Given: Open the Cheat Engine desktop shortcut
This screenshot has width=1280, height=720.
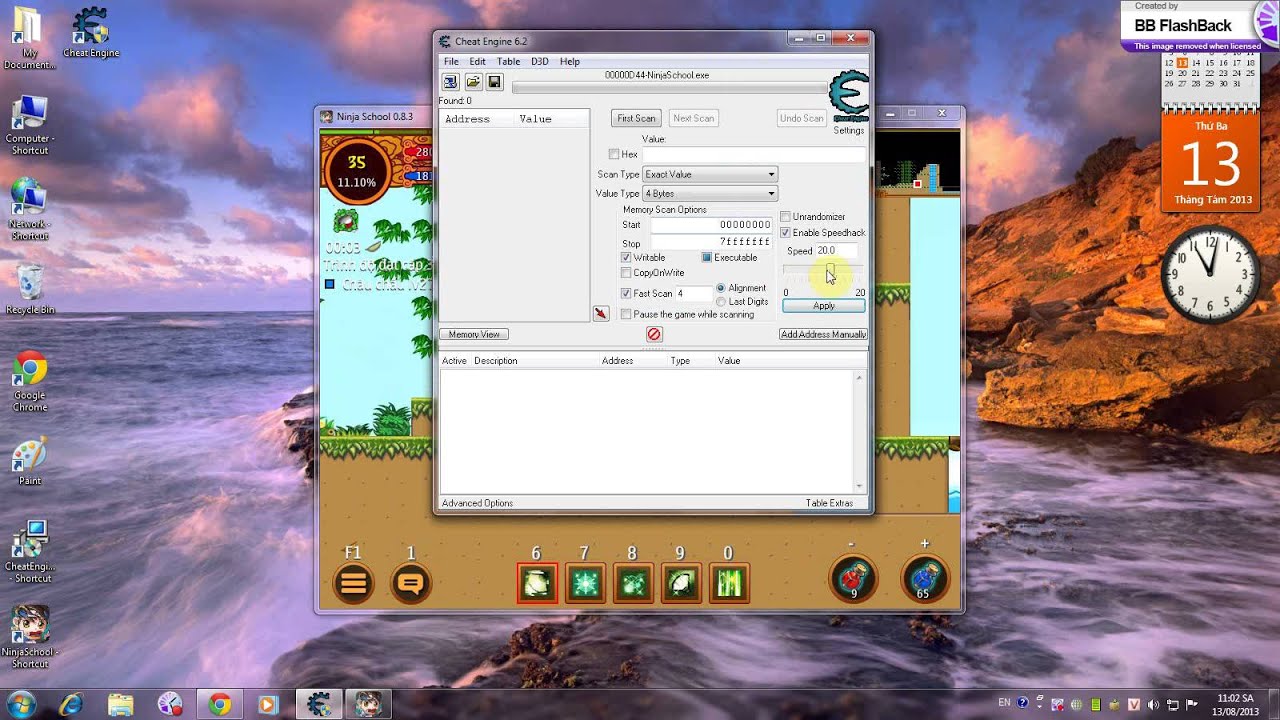Looking at the screenshot, I should pyautogui.click(x=91, y=33).
